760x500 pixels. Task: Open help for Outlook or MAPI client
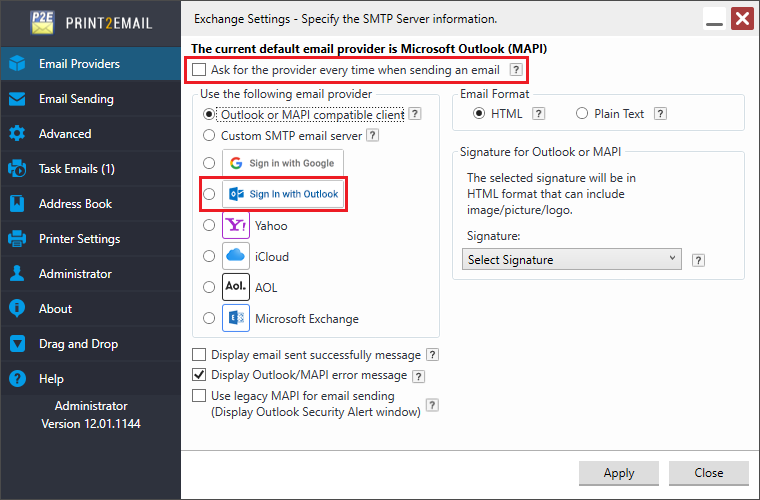pyautogui.click(x=415, y=114)
